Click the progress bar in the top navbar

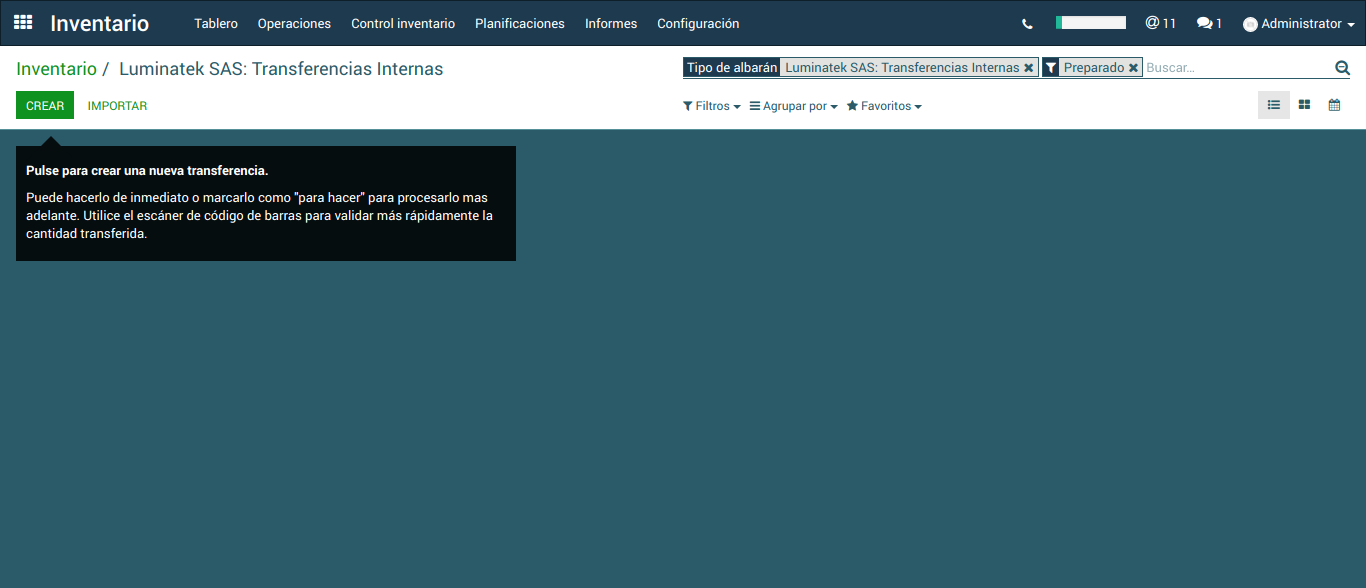pos(1090,23)
